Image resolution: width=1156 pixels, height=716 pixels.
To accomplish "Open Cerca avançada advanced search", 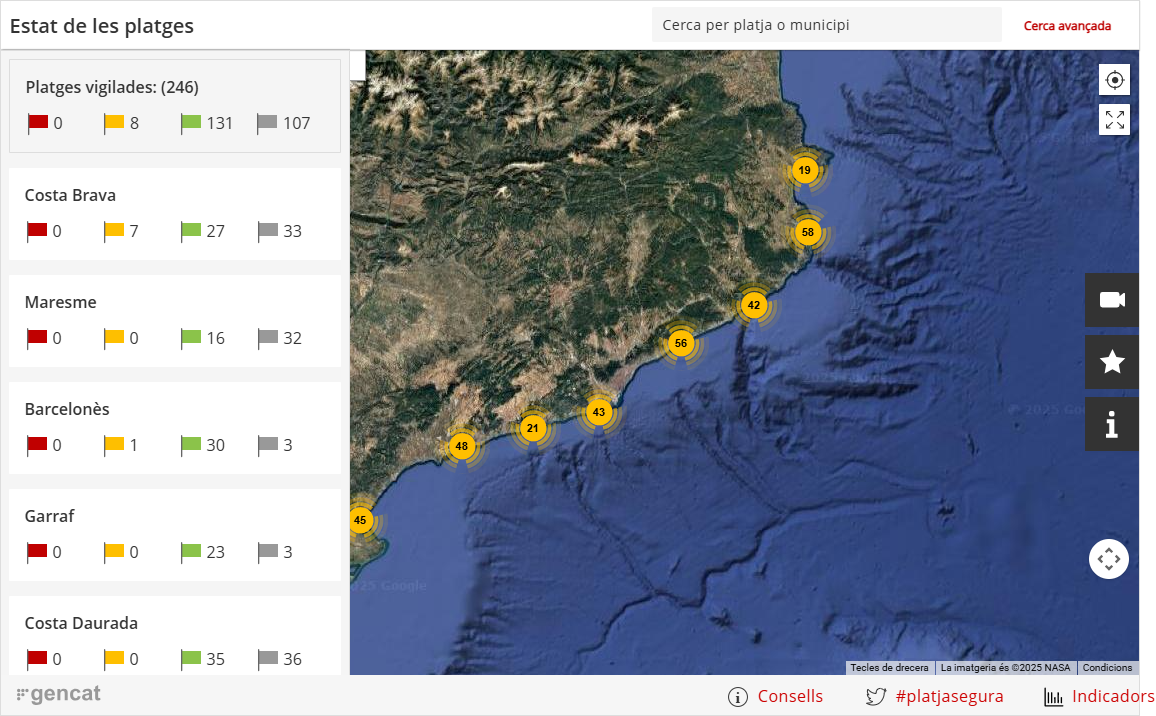I will tap(1067, 26).
